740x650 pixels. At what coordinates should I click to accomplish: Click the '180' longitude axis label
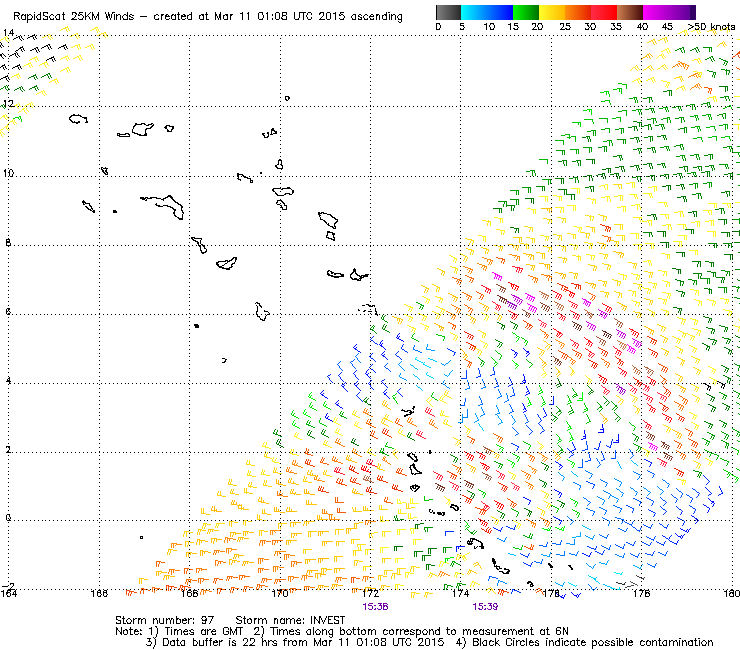[732, 593]
